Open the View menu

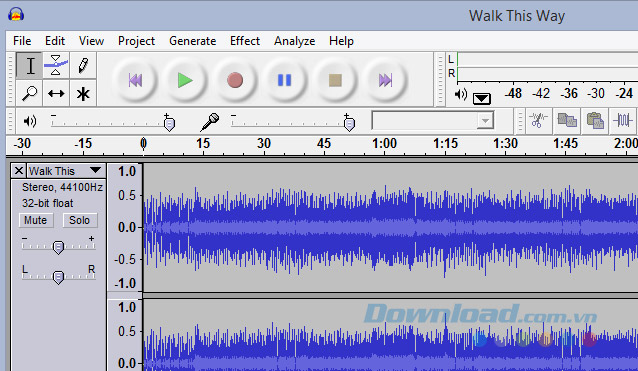(x=92, y=41)
